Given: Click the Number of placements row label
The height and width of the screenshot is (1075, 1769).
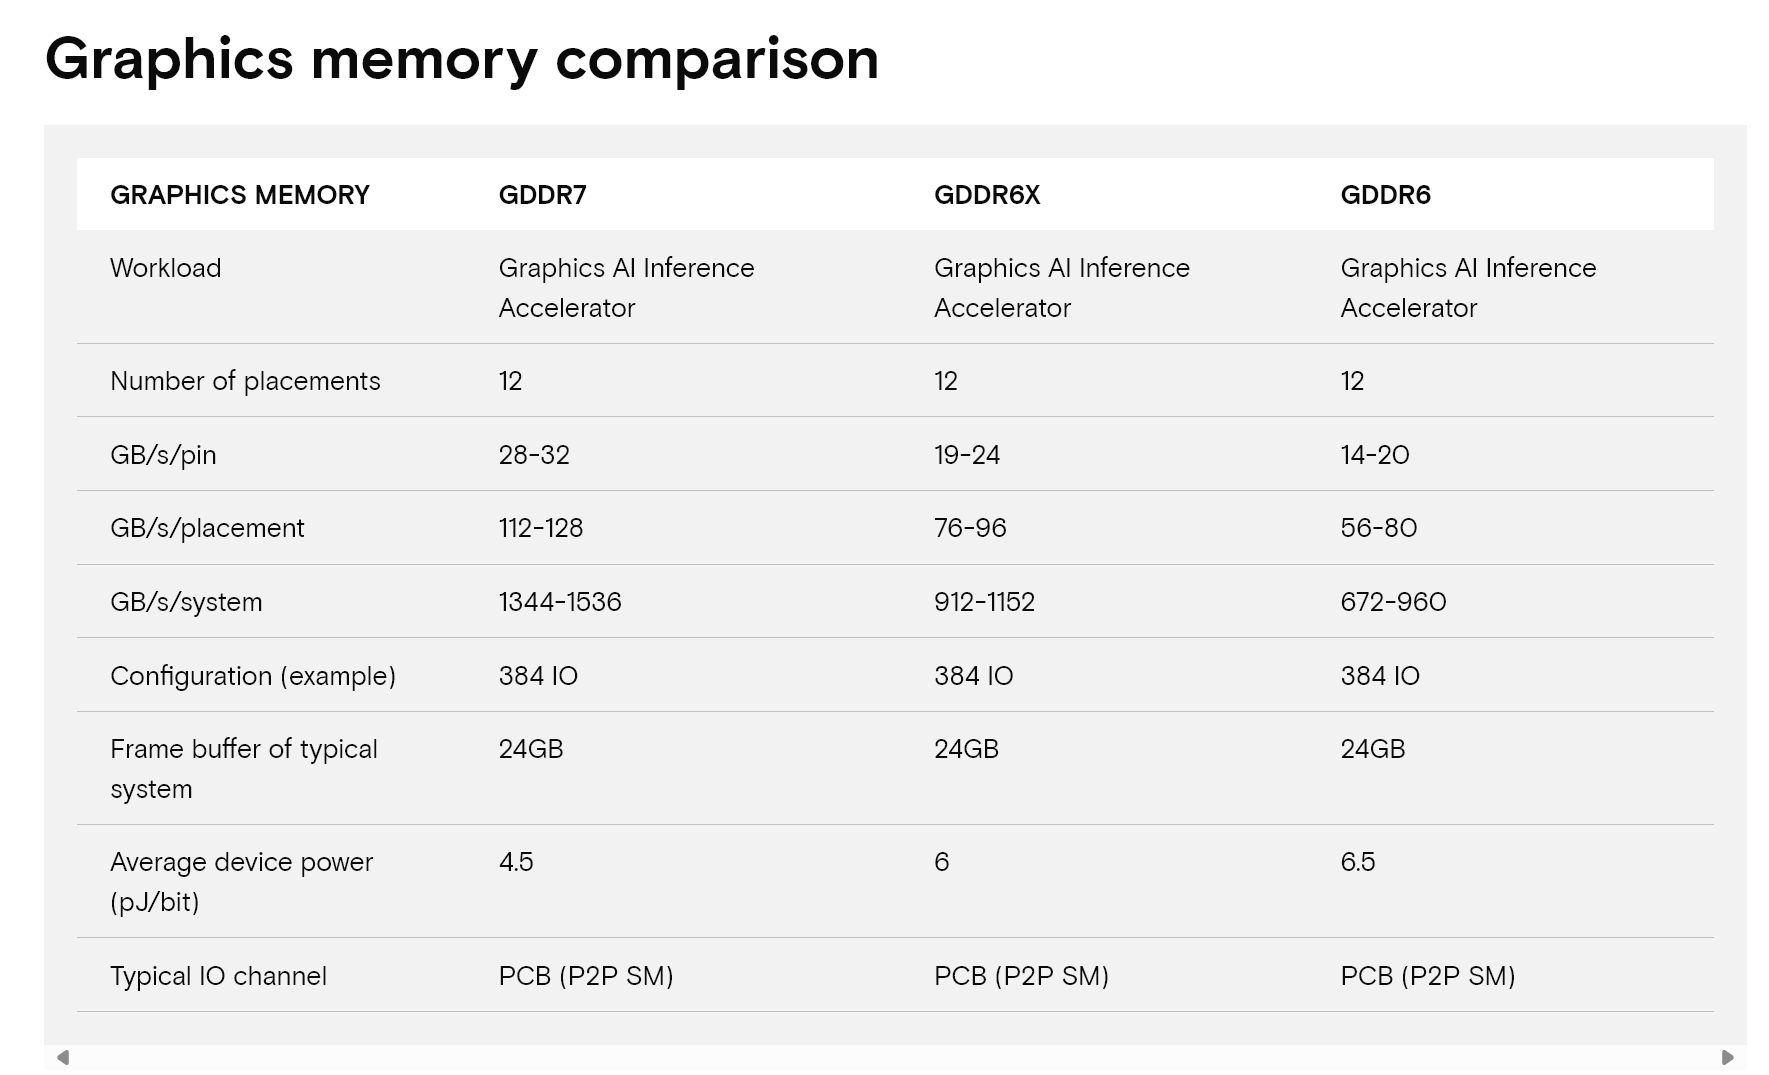Looking at the screenshot, I should coord(245,381).
